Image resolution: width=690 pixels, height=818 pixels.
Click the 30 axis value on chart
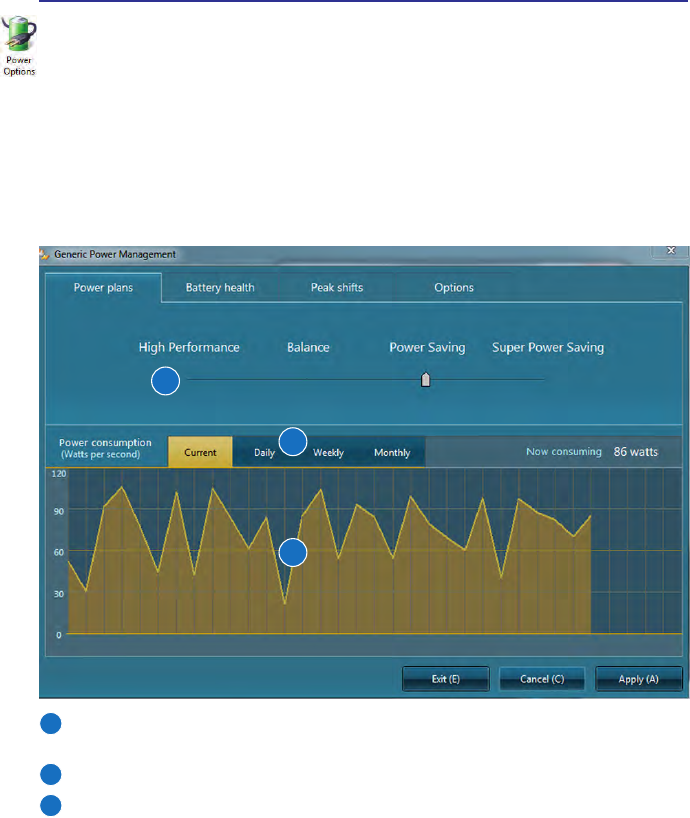pyautogui.click(x=59, y=594)
